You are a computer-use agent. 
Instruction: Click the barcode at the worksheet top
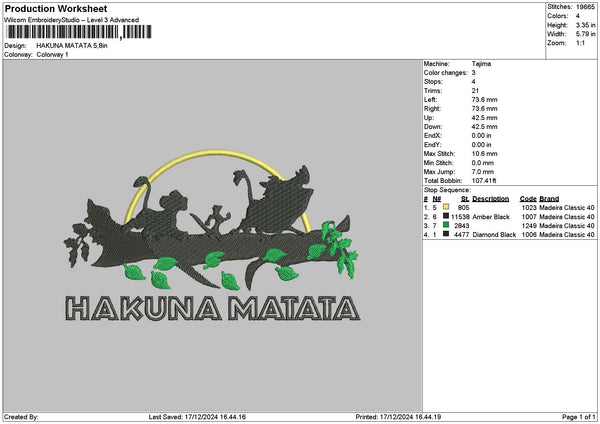coord(79,32)
